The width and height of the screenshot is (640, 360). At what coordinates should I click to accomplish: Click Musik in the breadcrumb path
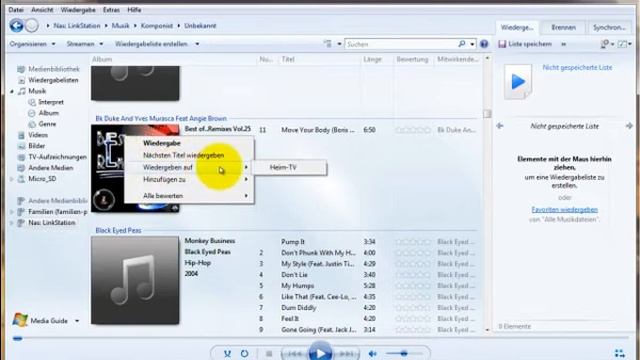pyautogui.click(x=120, y=26)
